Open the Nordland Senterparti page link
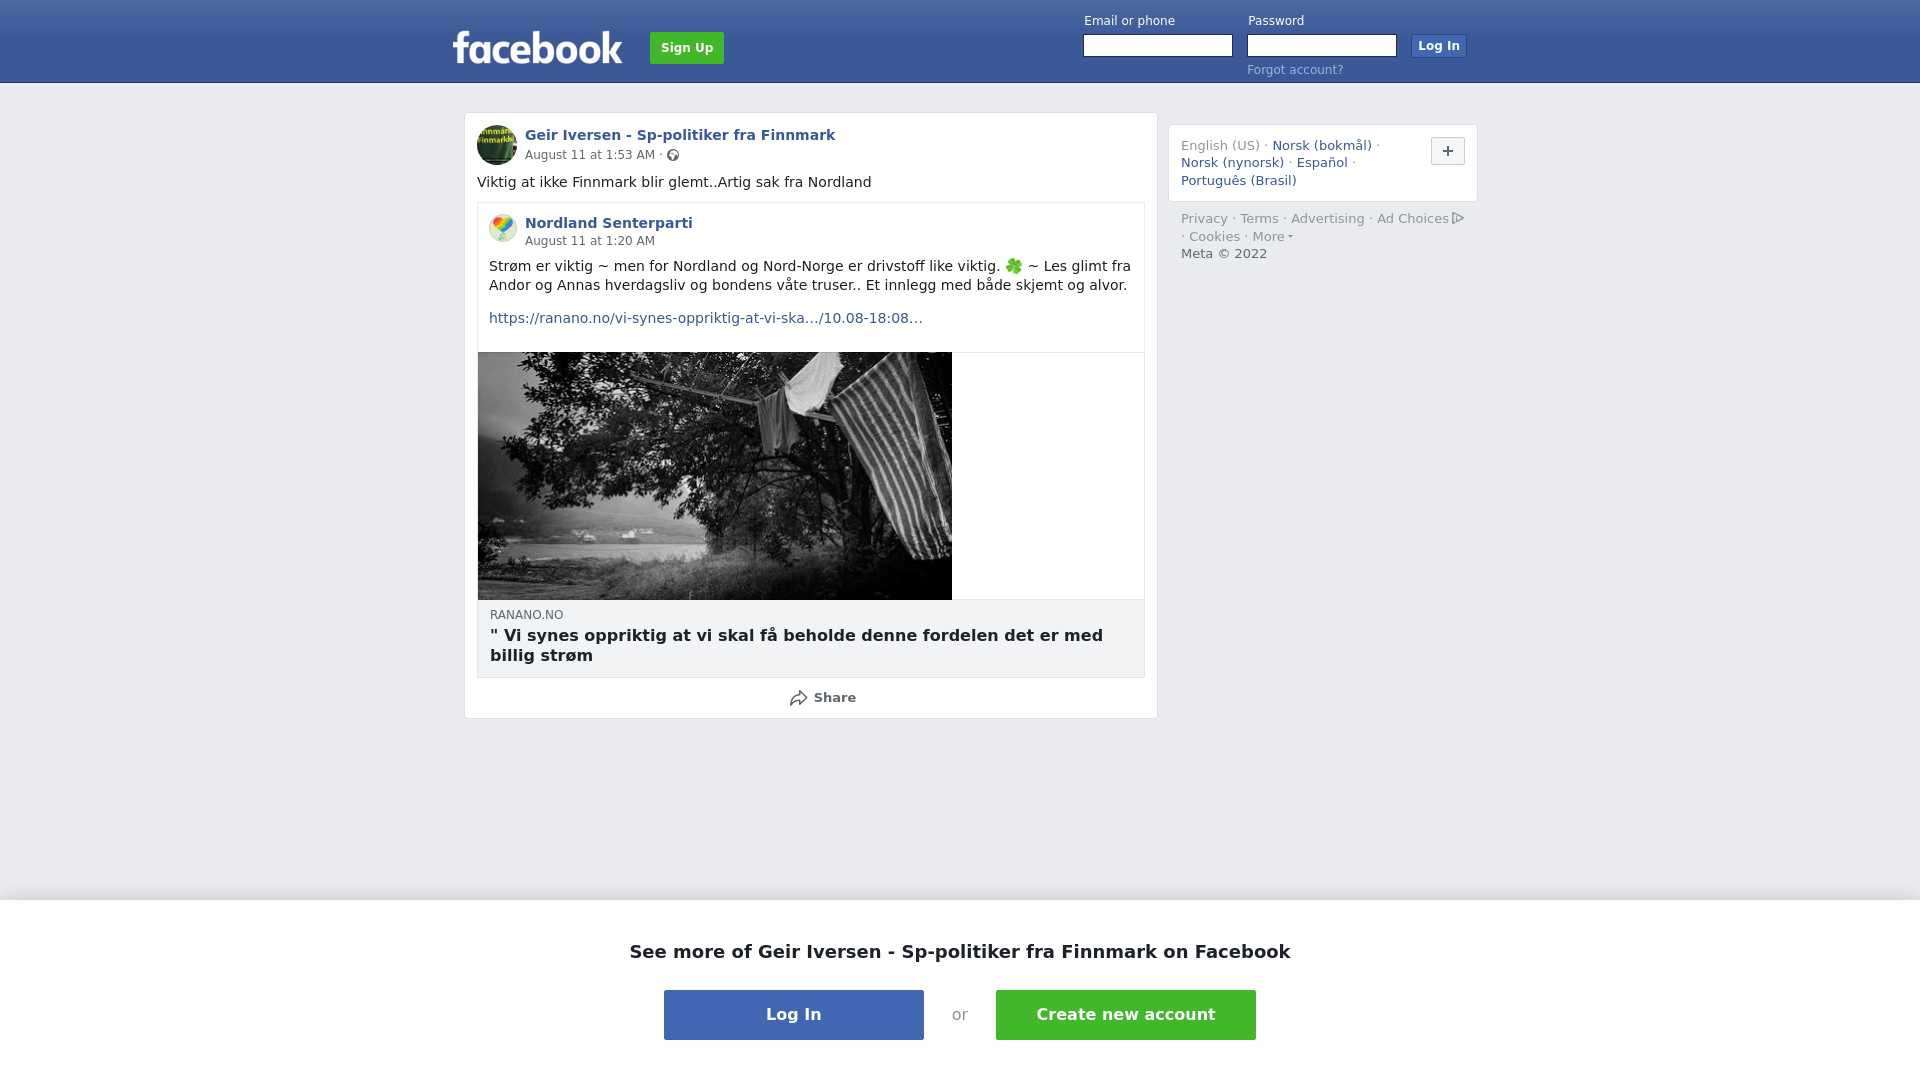 point(609,223)
